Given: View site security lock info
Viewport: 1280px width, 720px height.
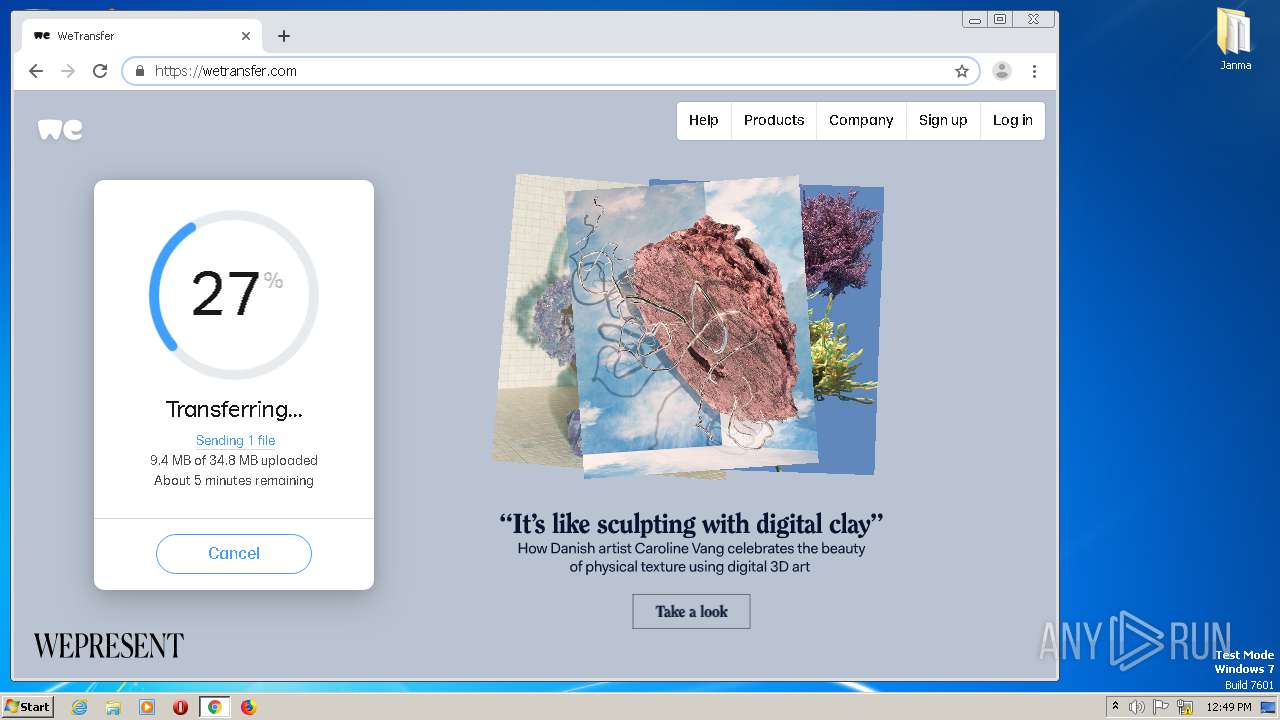Looking at the screenshot, I should (x=140, y=71).
